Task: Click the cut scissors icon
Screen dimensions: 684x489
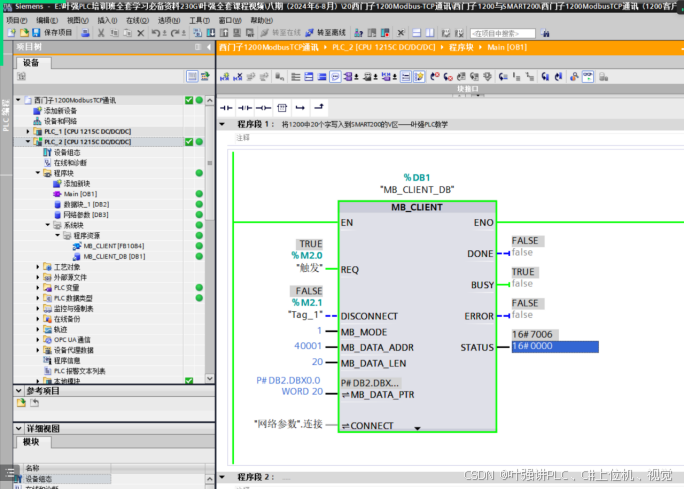Action: [101, 33]
